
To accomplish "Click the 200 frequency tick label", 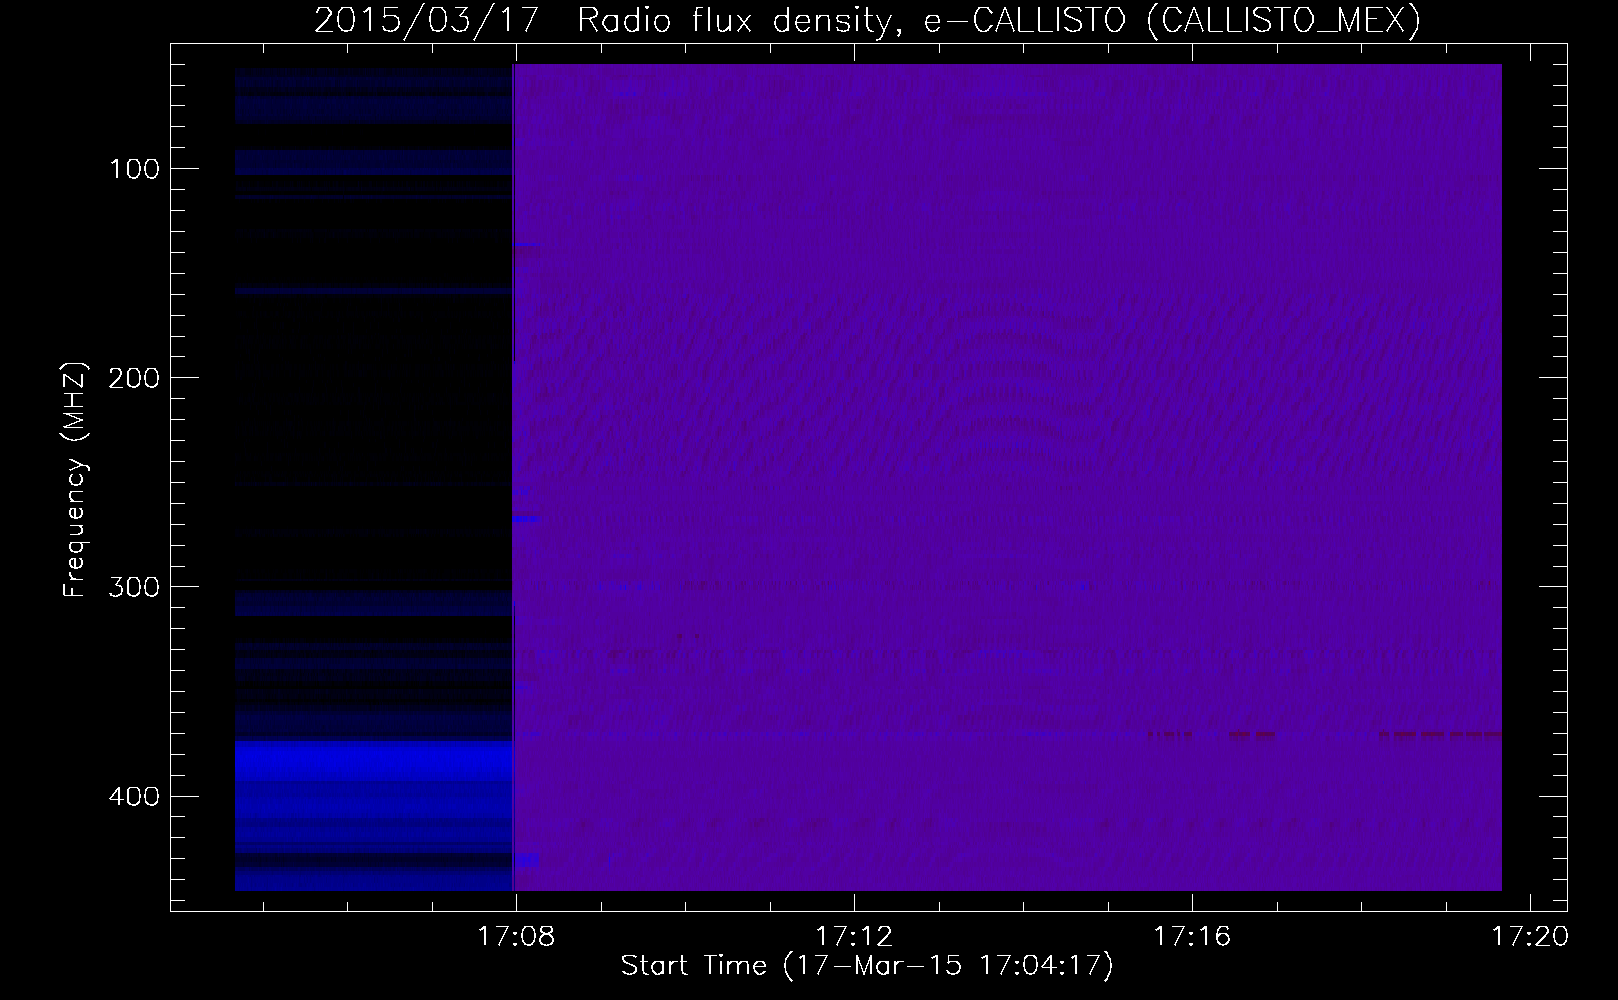I will (x=136, y=377).
